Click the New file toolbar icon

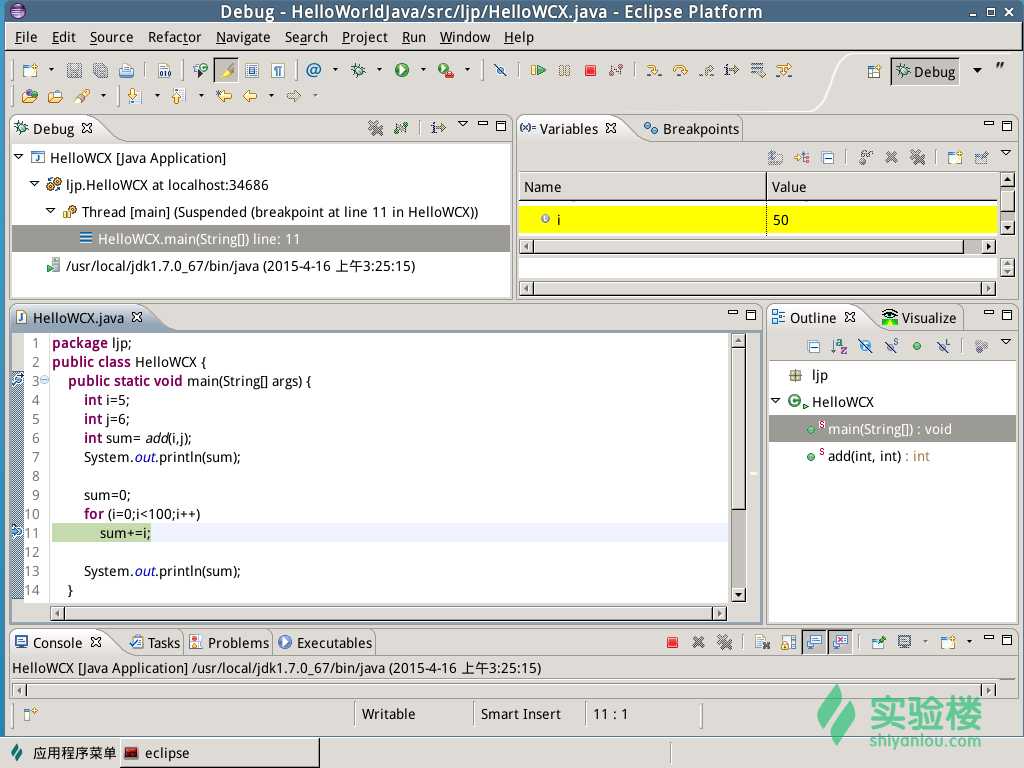pos(30,71)
